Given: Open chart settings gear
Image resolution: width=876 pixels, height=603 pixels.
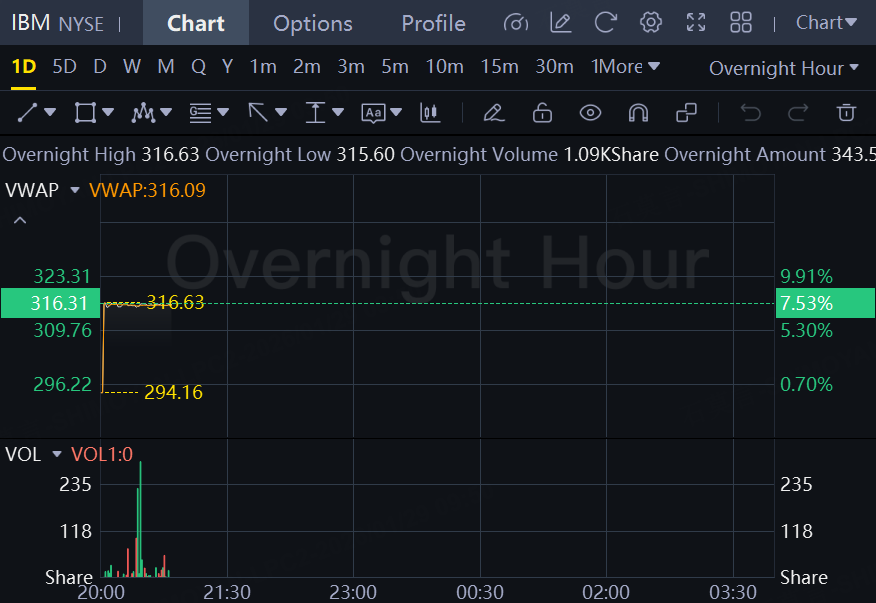Looking at the screenshot, I should 651,23.
